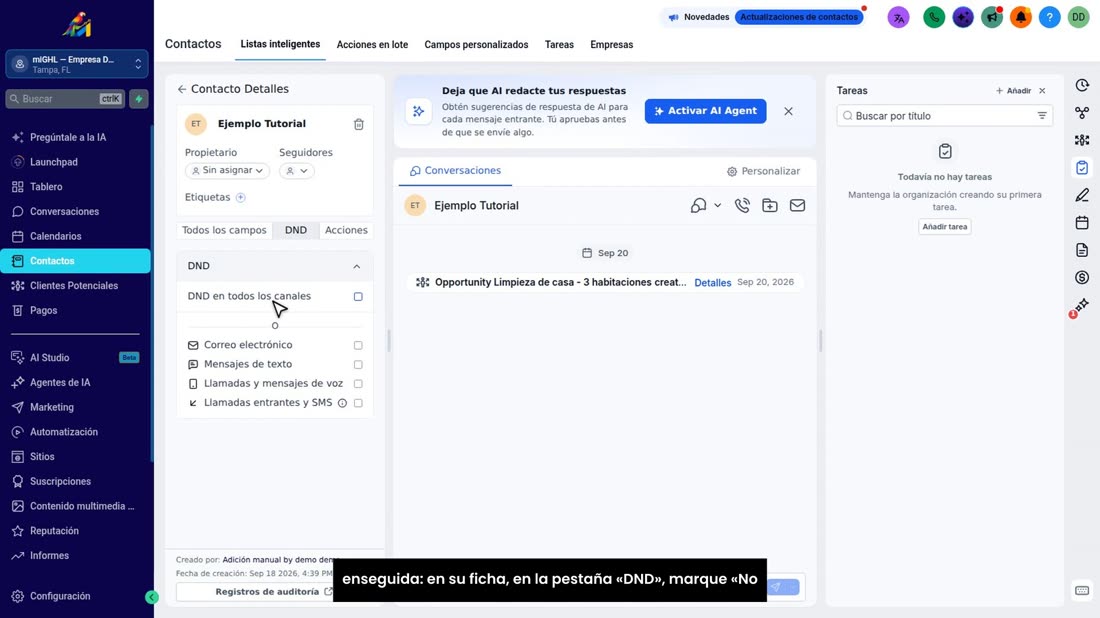Viewport: 1100px width, 618px height.
Task: Check the Correo electrónico DND box
Action: [x=358, y=345]
